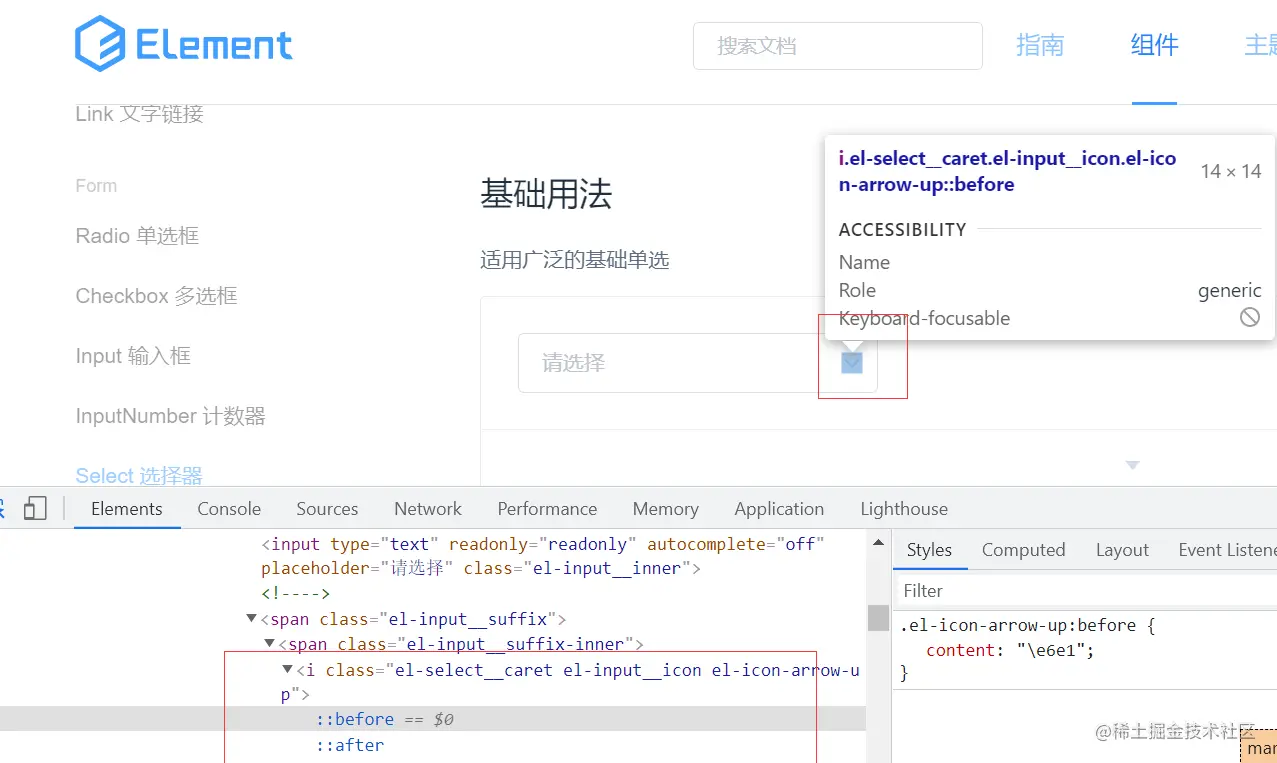Viewport: 1277px width, 763px height.
Task: Open the 请选择 select dropdown arrow
Action: (852, 363)
